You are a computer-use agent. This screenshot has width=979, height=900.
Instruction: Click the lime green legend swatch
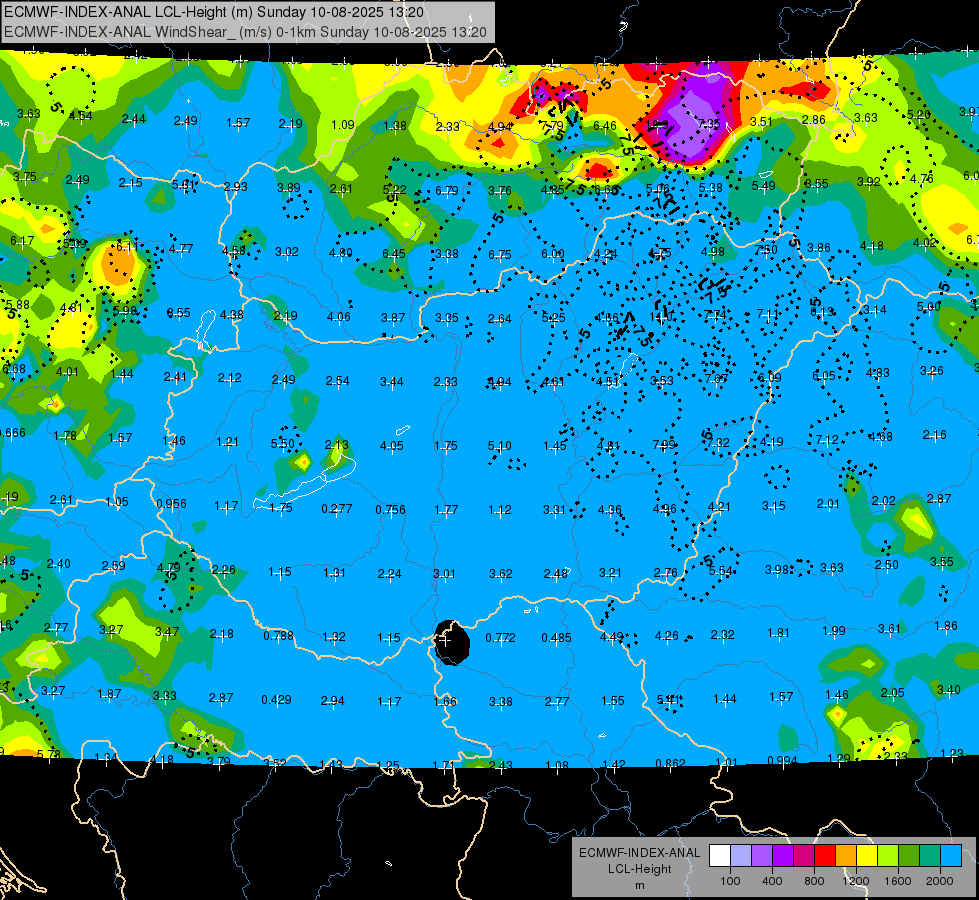(x=888, y=855)
